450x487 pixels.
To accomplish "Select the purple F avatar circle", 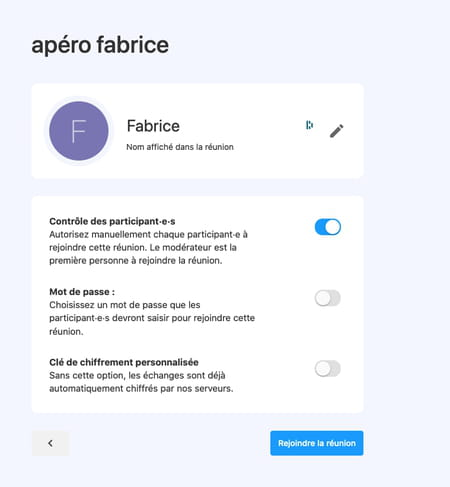I will [x=79, y=131].
